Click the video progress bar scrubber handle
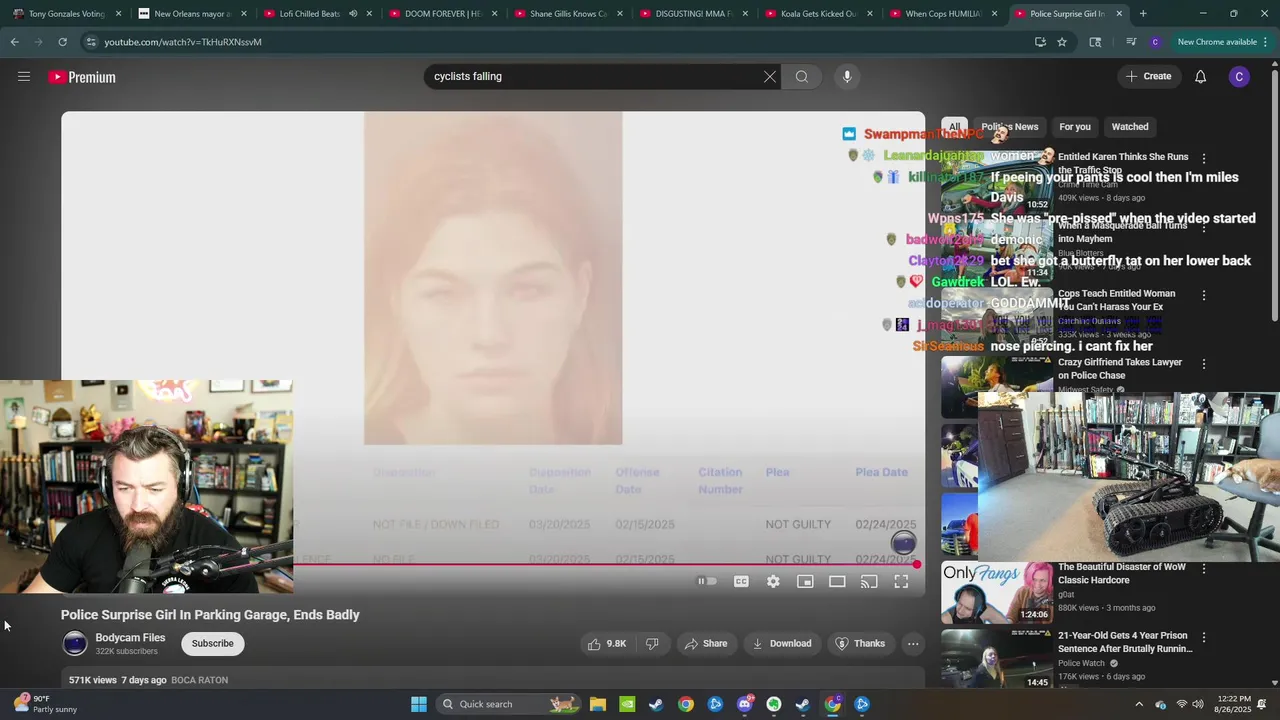This screenshot has width=1280, height=720. click(916, 565)
